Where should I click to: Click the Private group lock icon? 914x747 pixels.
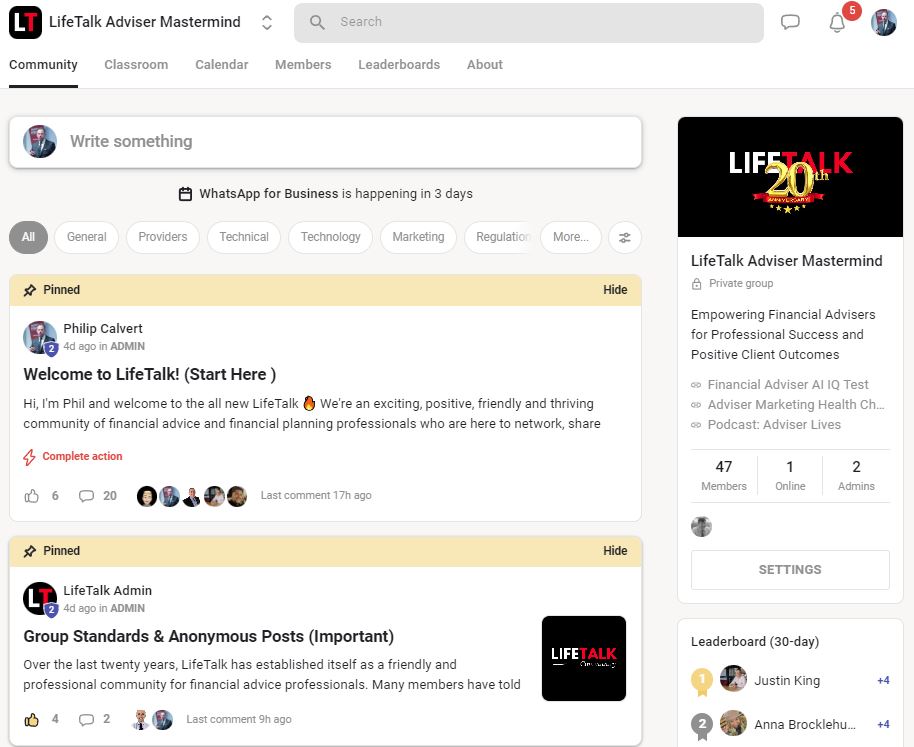click(697, 284)
